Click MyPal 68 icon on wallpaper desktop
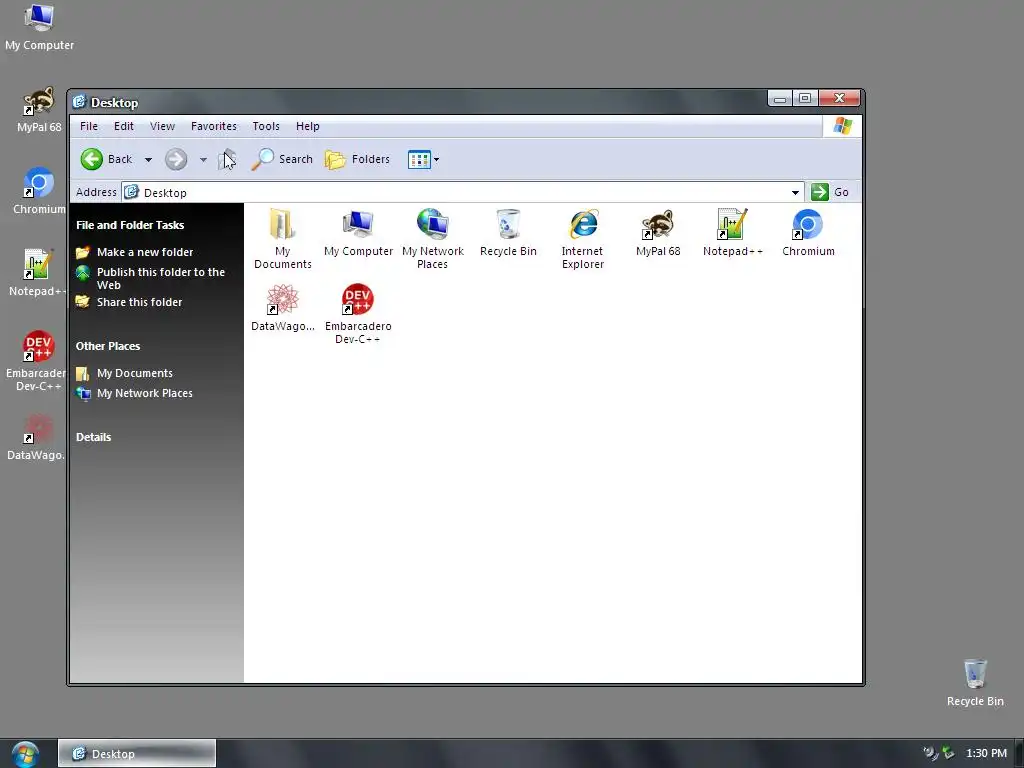This screenshot has width=1024, height=768. pyautogui.click(x=39, y=100)
